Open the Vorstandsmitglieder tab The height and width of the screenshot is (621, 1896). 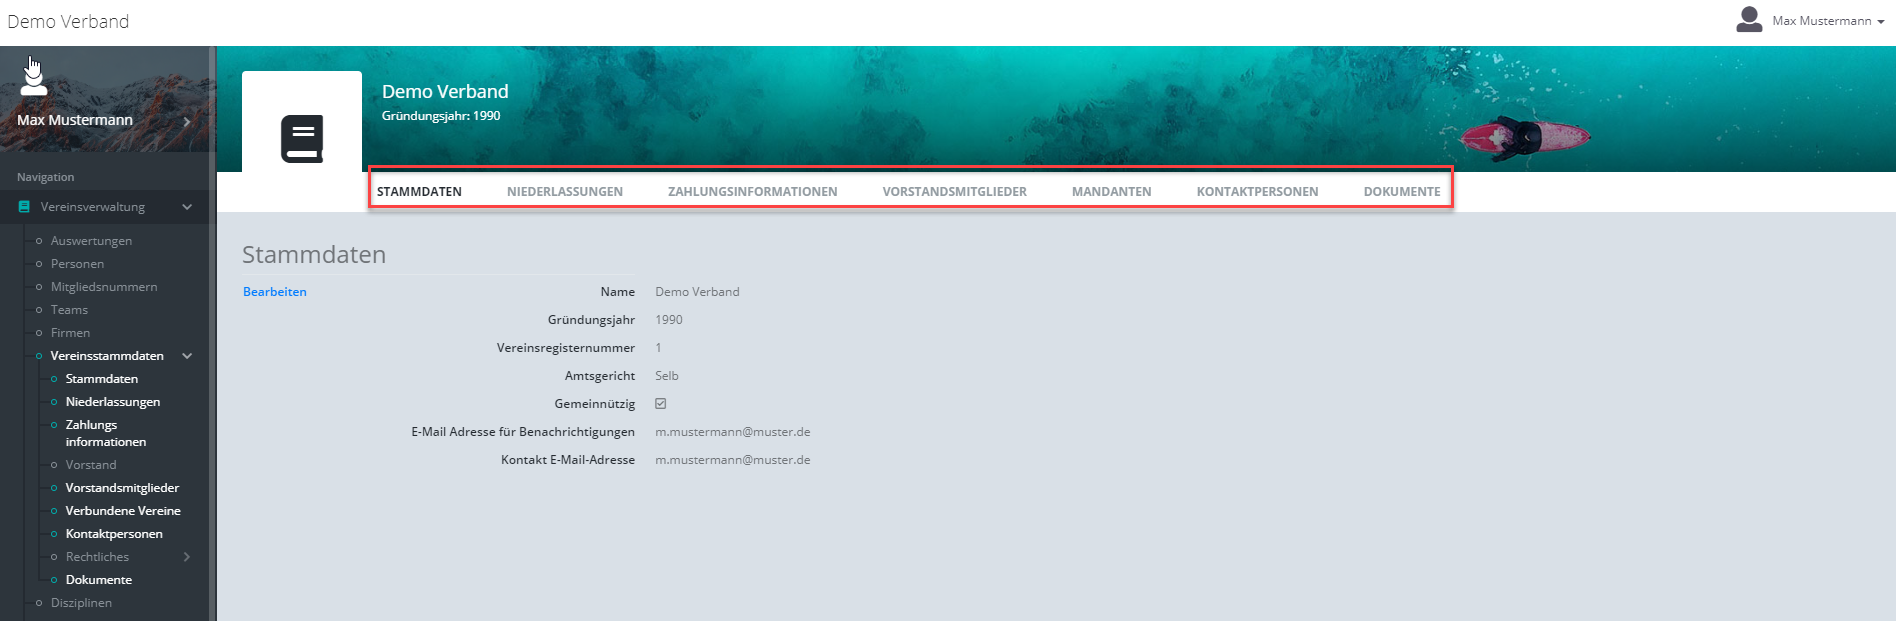tap(955, 192)
